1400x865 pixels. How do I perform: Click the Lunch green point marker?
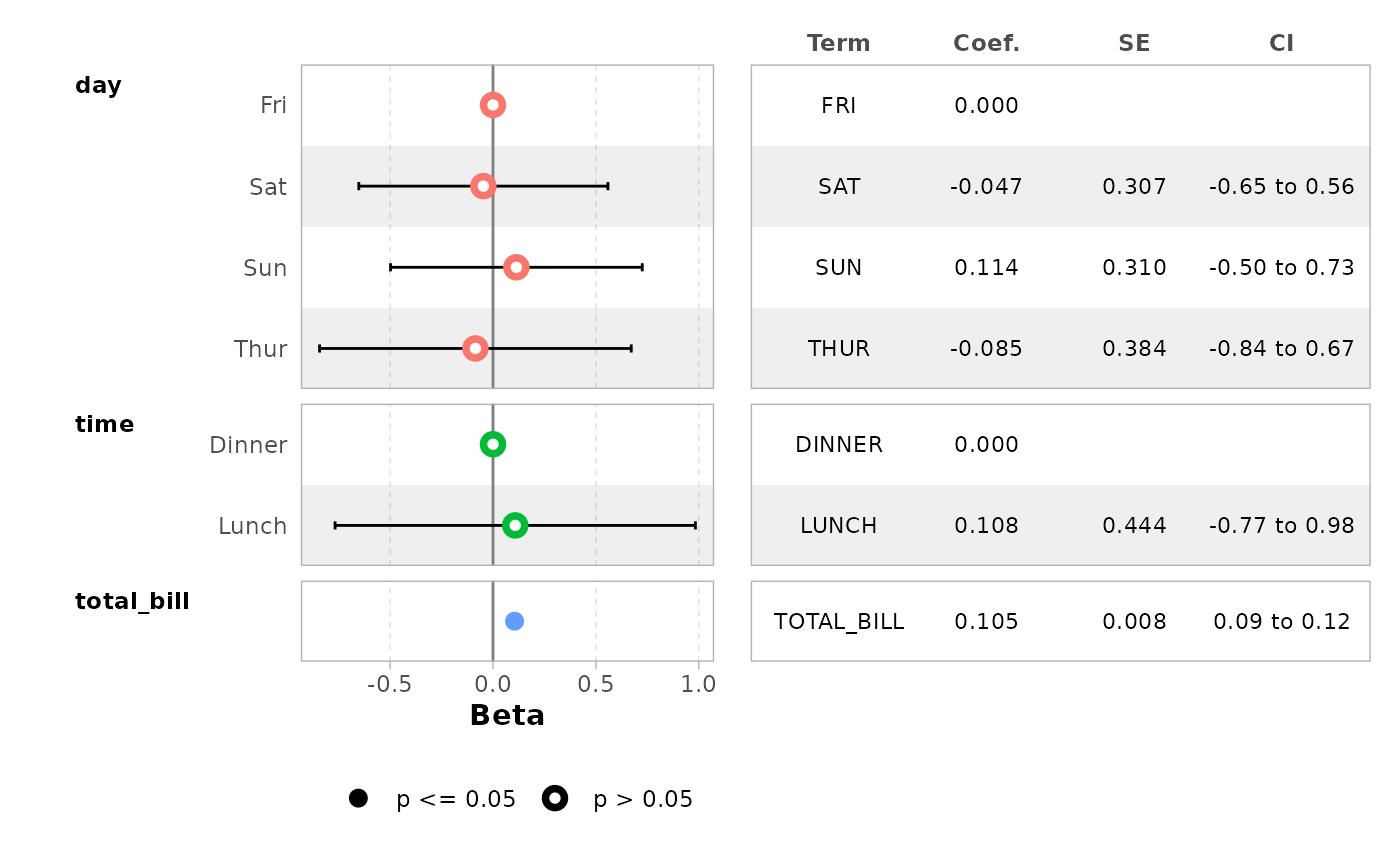coord(515,525)
